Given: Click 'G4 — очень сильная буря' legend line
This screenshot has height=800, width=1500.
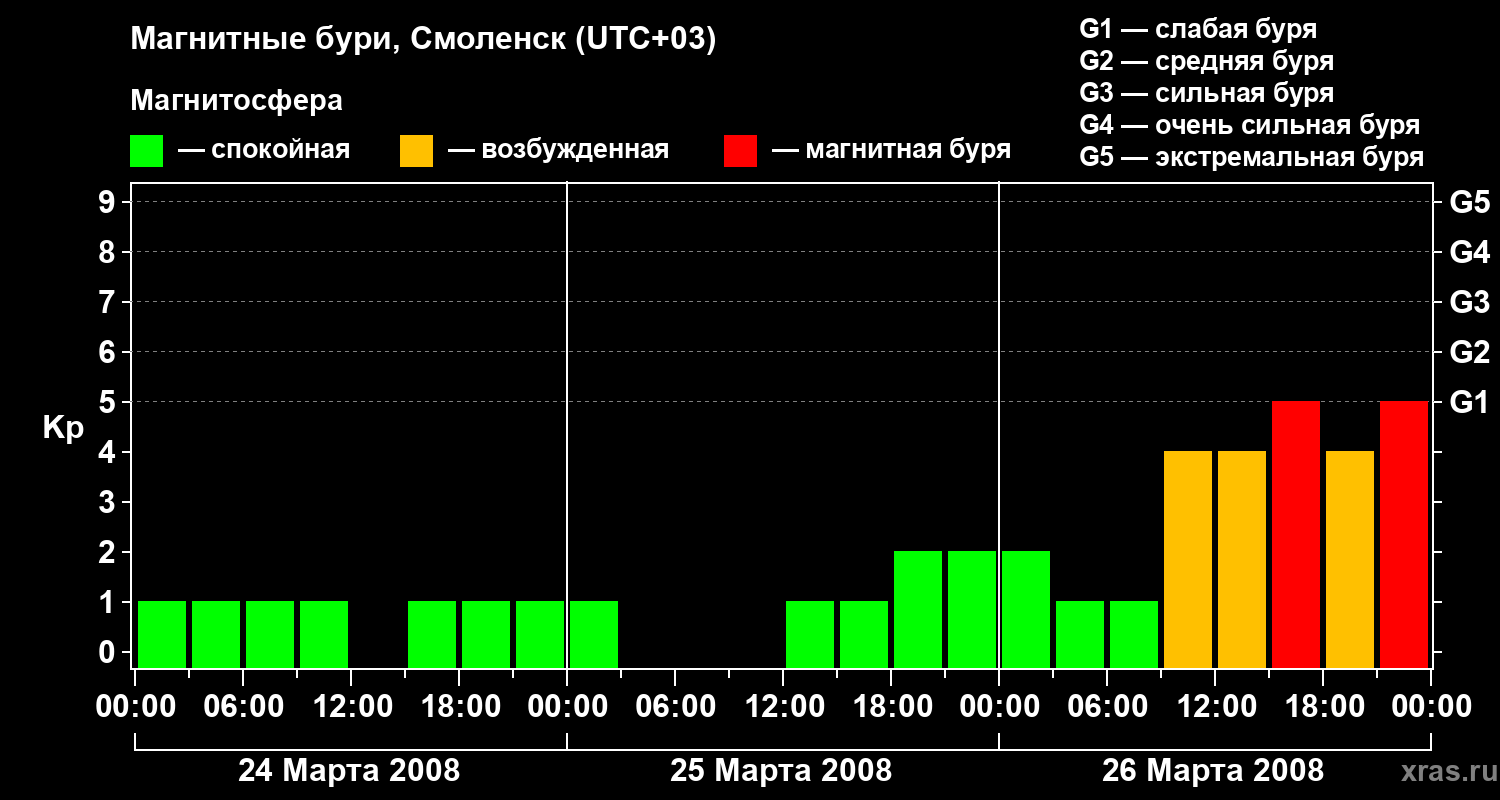Looking at the screenshot, I should click(1249, 125).
